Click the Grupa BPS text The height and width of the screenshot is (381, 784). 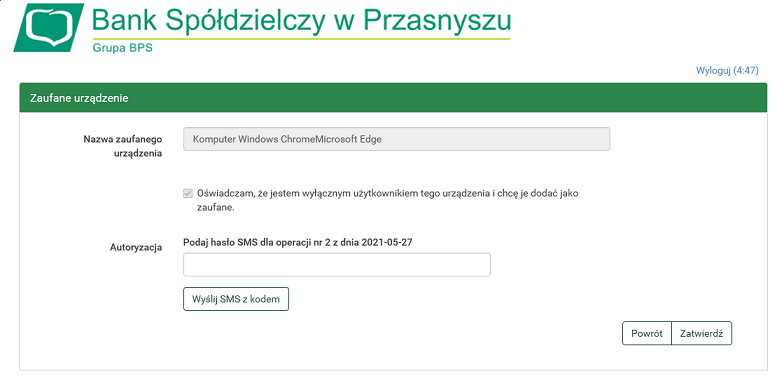pos(122,48)
